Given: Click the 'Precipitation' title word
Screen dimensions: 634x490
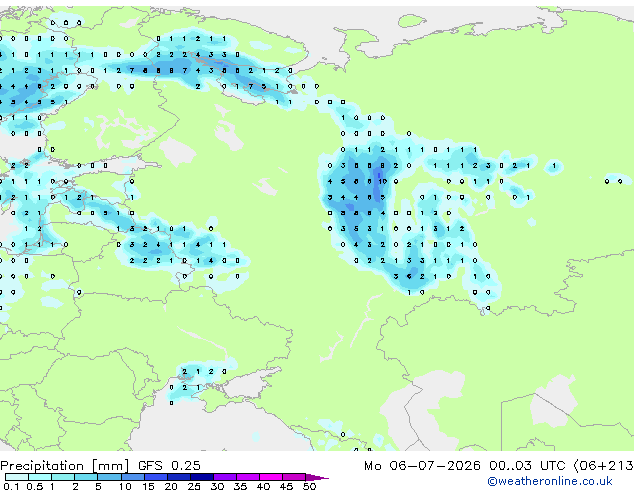Looking at the screenshot, I should pyautogui.click(x=42, y=466).
